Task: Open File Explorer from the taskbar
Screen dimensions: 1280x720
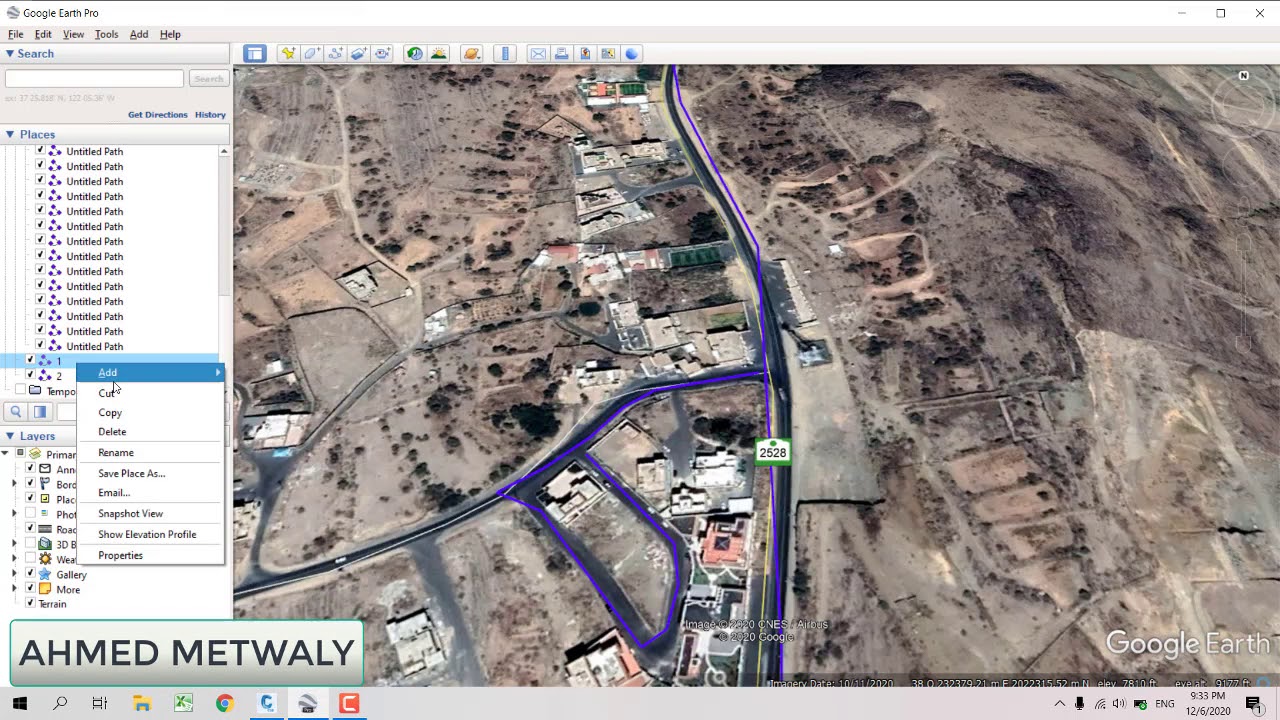Action: [141, 704]
